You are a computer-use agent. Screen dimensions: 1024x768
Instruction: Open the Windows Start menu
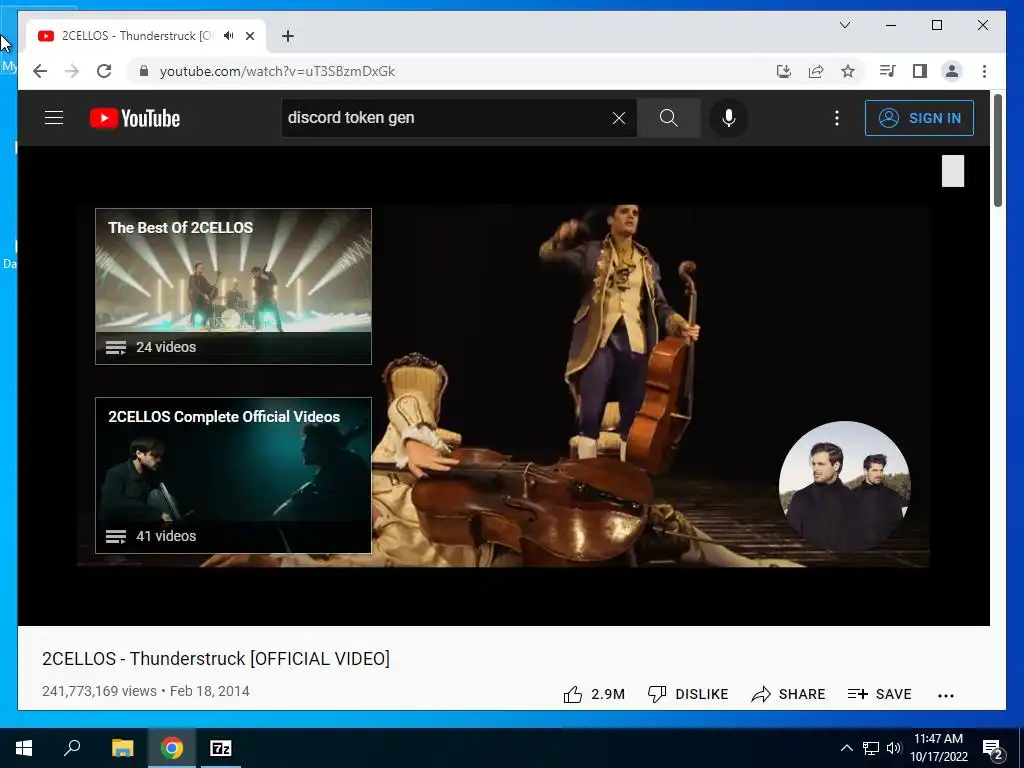coord(24,748)
